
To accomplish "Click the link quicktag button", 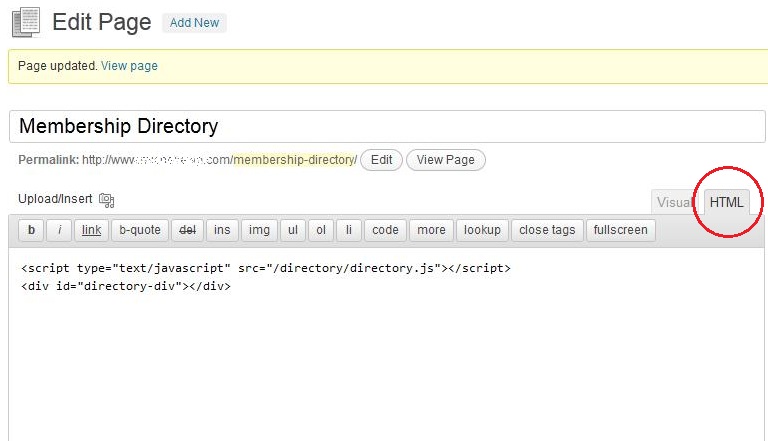I will pos(92,230).
